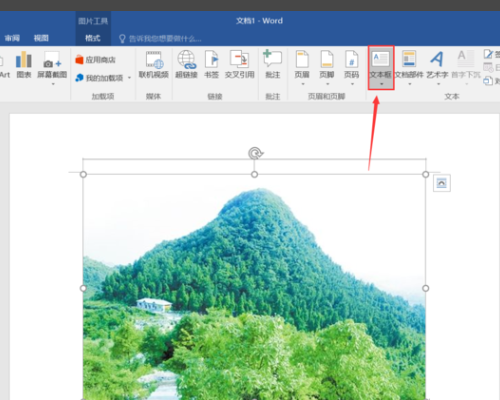Click the 图片工具 contextual tab label
This screenshot has height=400, width=500.
pyautogui.click(x=93, y=21)
